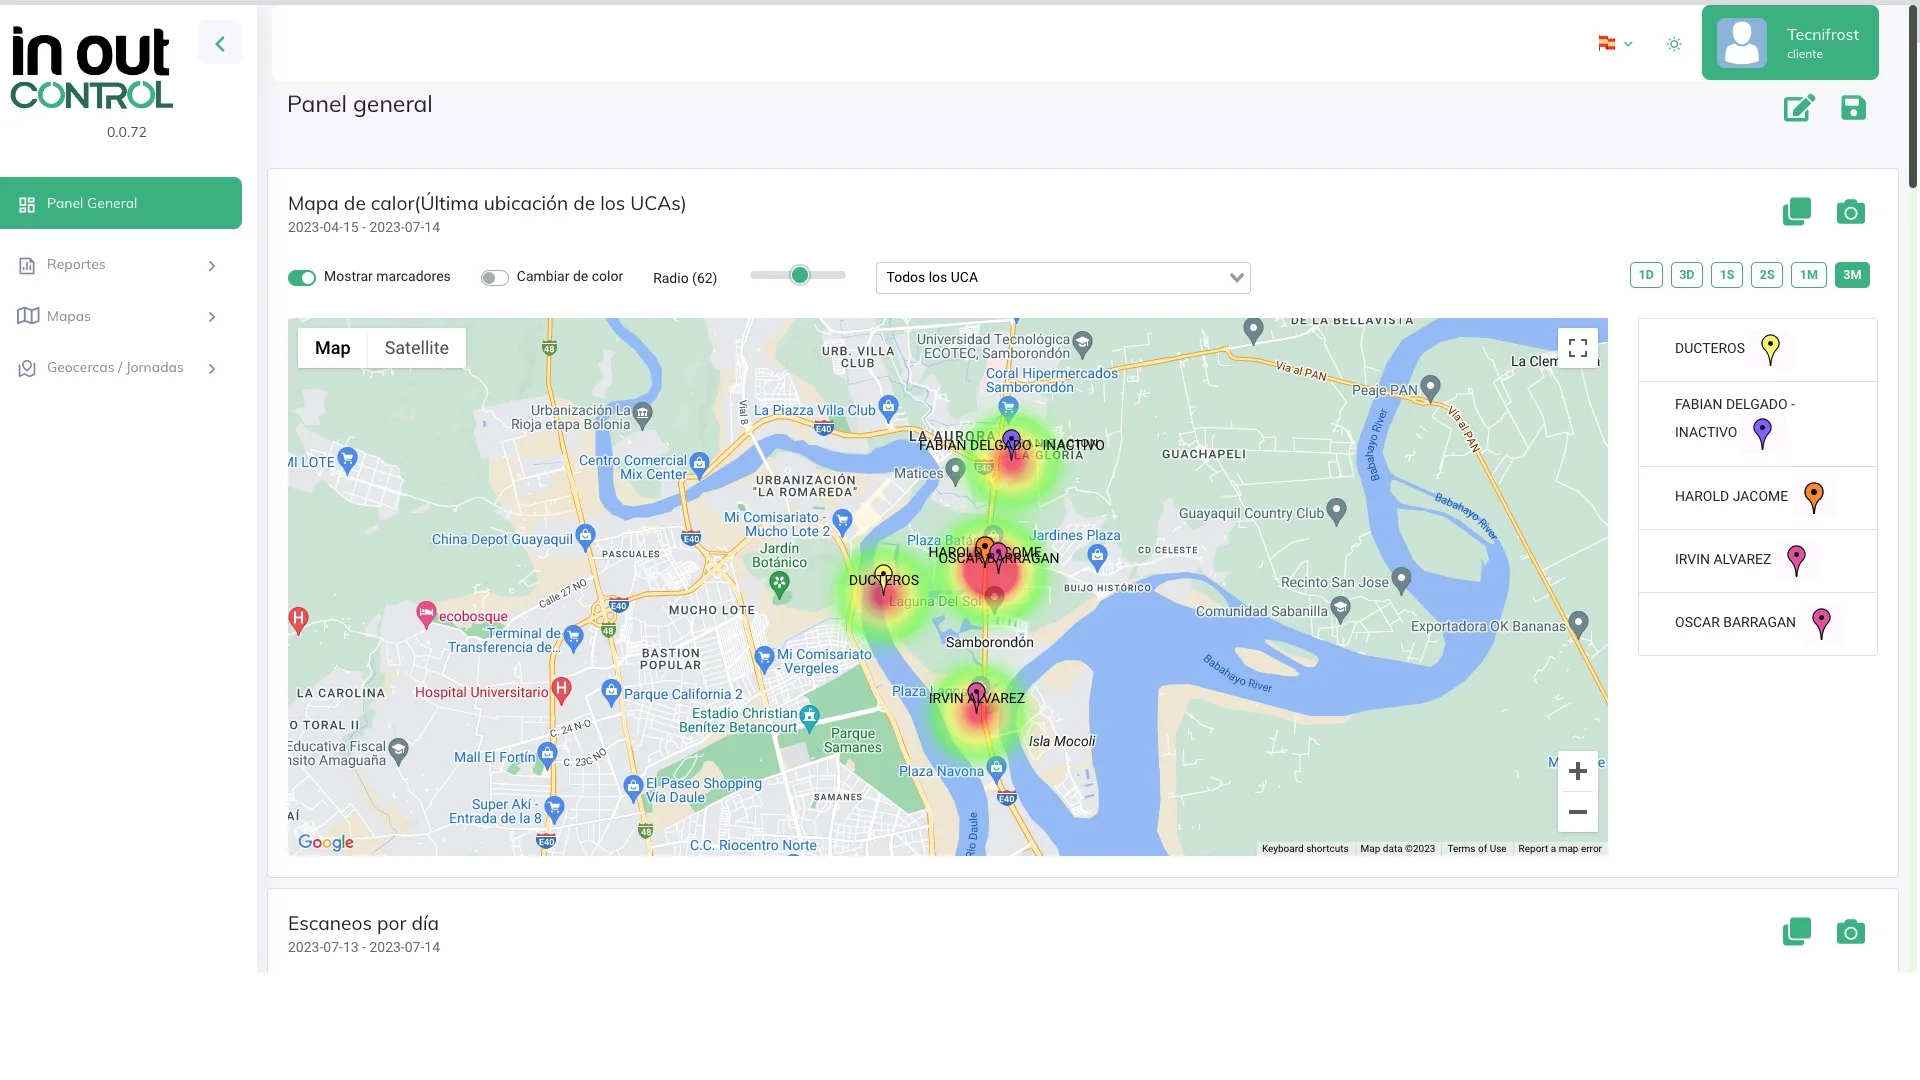Switch the map to Satellite view
Image resolution: width=1920 pixels, height=1080 pixels.
pos(417,348)
